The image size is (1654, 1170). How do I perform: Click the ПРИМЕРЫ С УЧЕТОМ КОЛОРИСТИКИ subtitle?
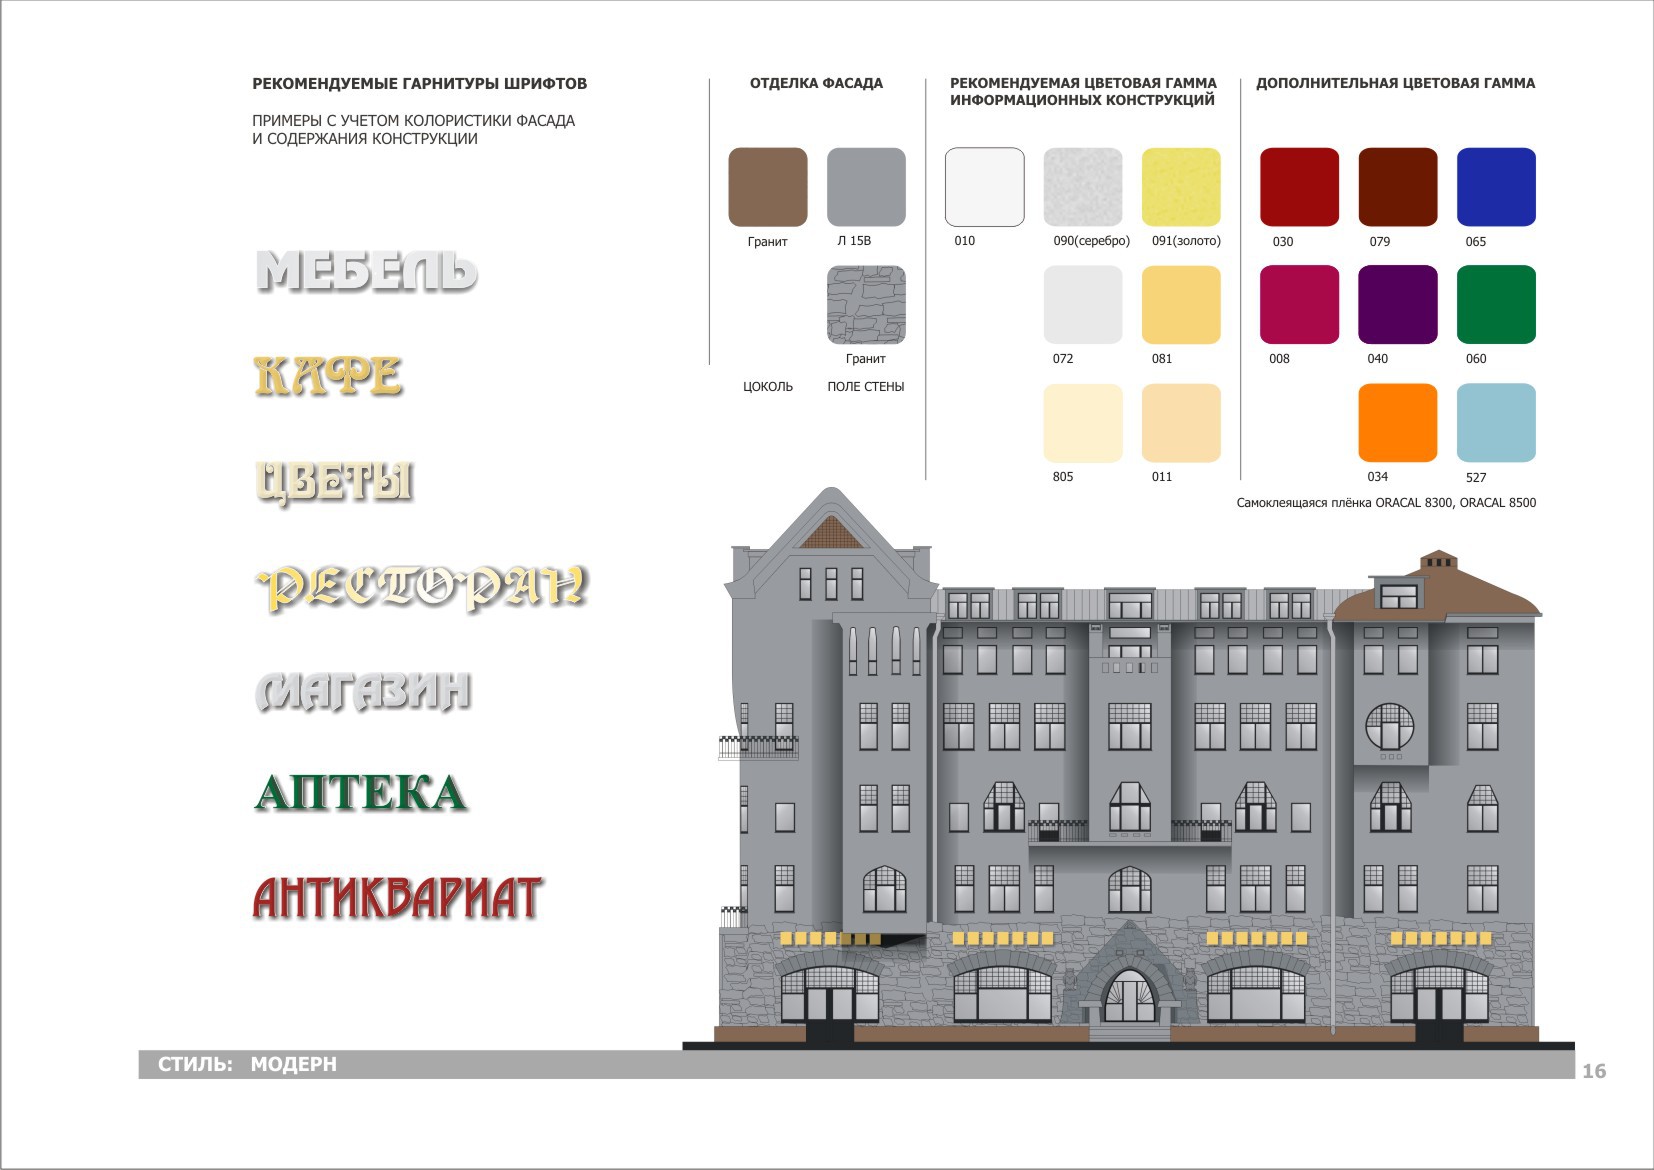413,130
